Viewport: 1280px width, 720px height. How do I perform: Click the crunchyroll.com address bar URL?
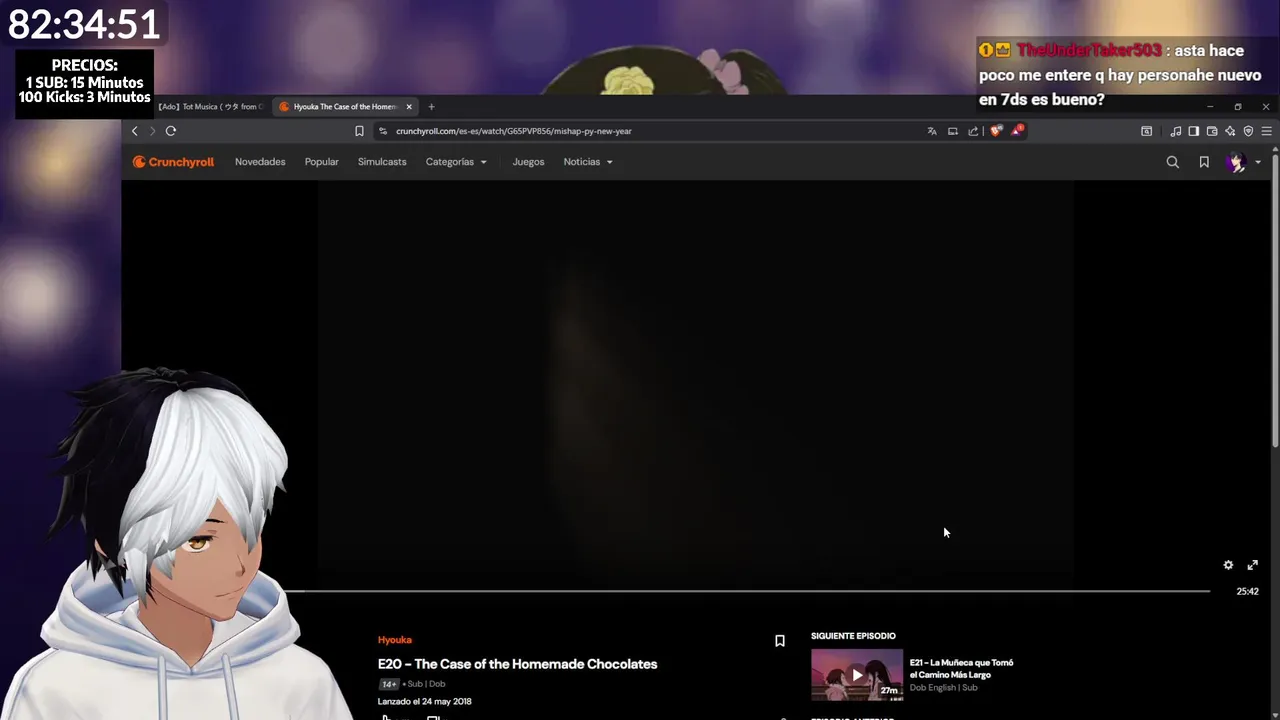pos(513,131)
